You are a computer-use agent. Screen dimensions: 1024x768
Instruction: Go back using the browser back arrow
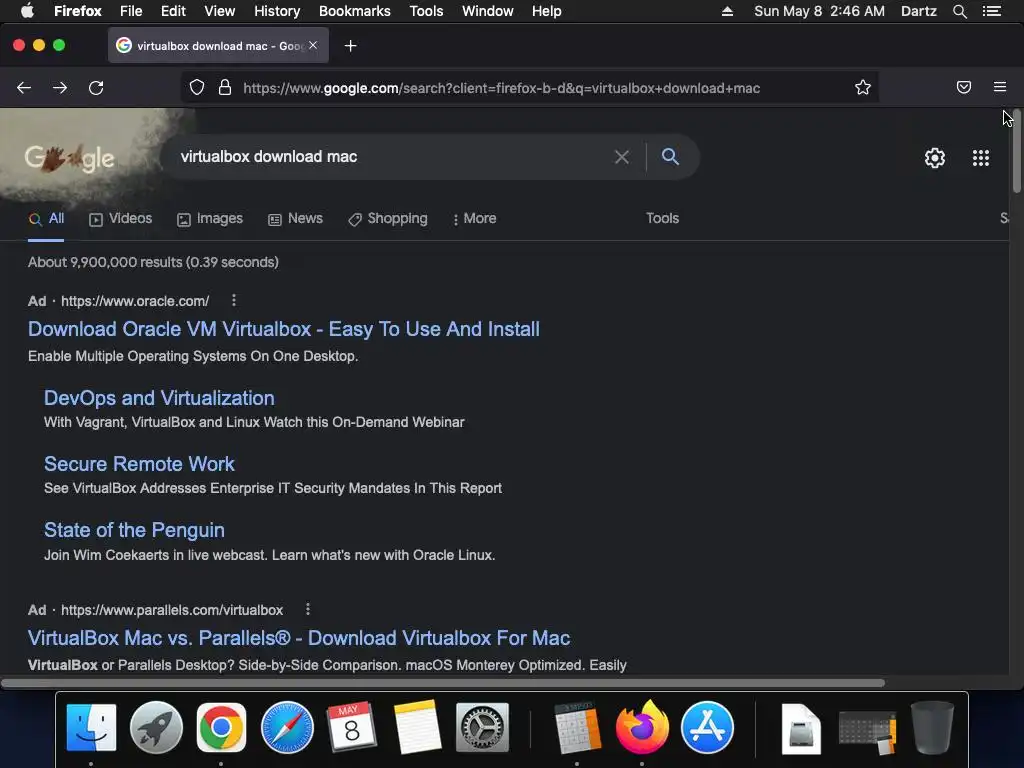pyautogui.click(x=24, y=88)
